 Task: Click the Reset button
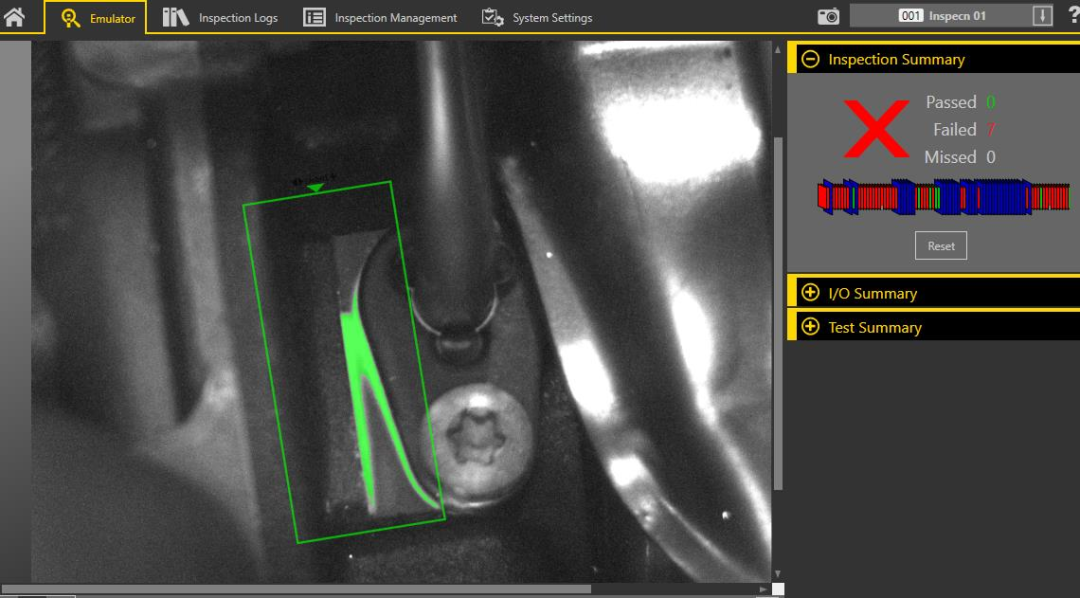941,246
